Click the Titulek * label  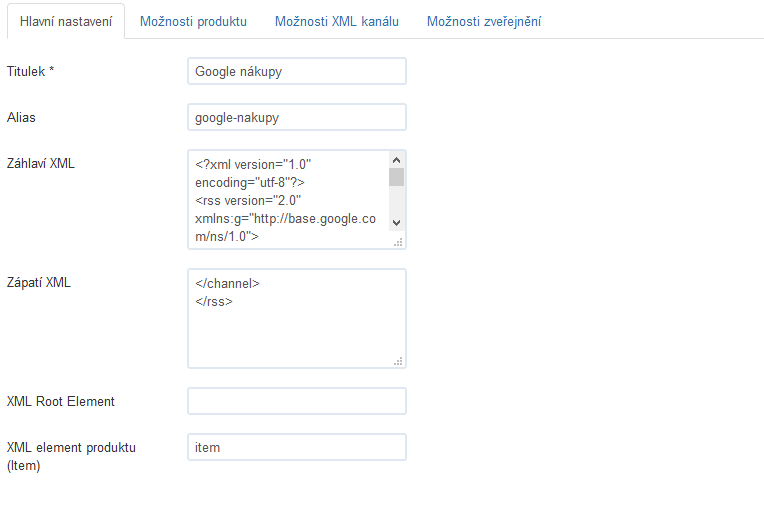tap(30, 72)
